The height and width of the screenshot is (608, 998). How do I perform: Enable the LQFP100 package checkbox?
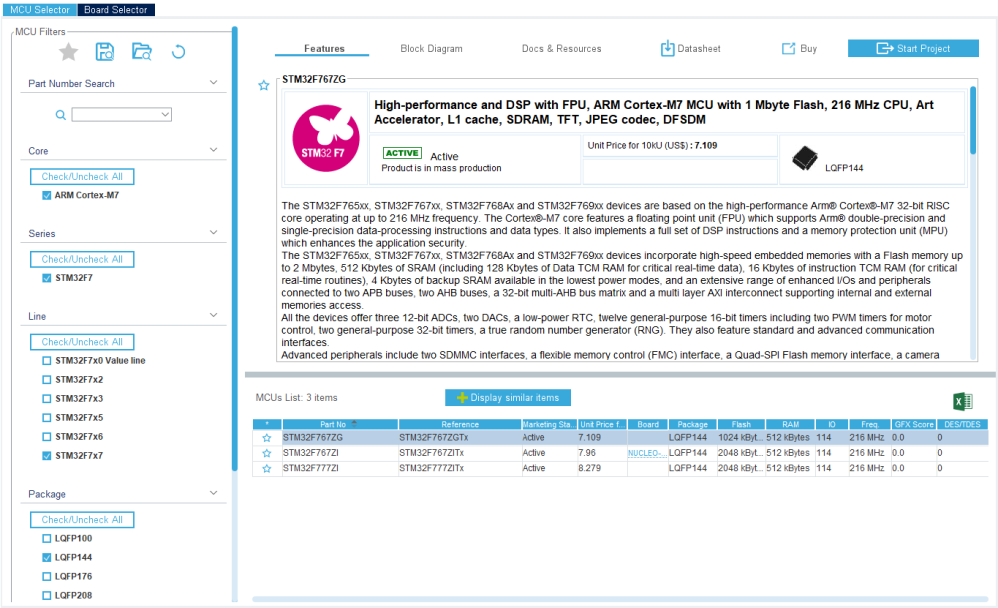pos(46,539)
